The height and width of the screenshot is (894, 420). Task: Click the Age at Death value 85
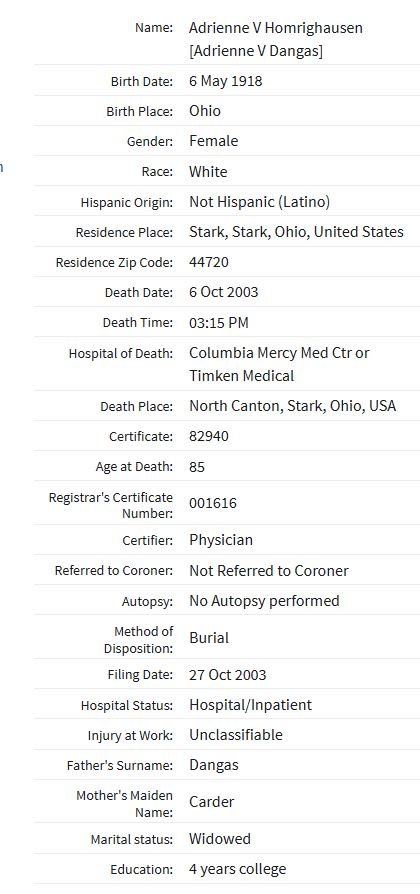(197, 467)
